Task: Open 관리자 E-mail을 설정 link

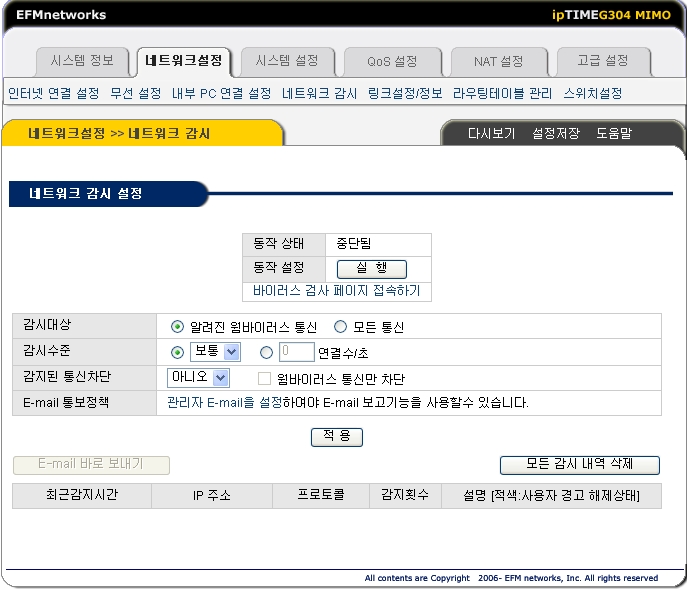Action: tap(224, 402)
